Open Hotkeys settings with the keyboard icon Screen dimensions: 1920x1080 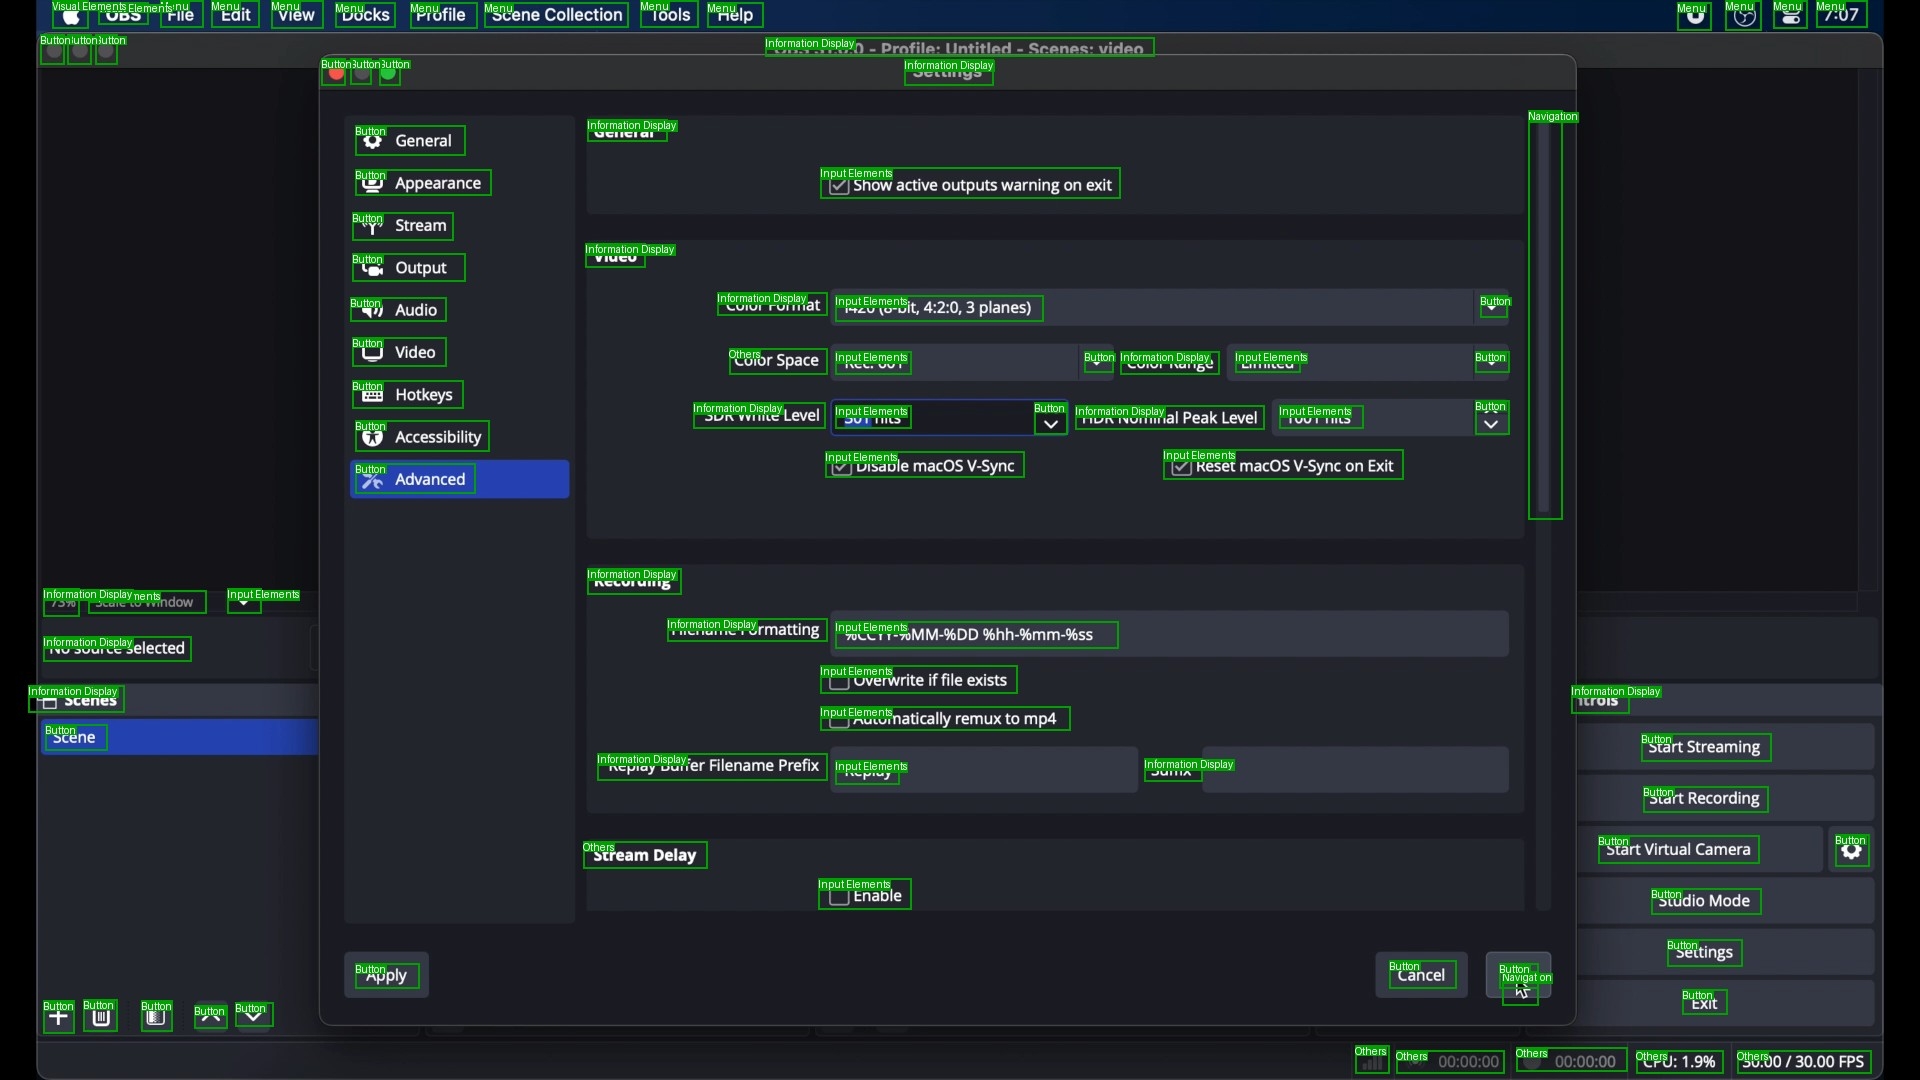tap(372, 396)
